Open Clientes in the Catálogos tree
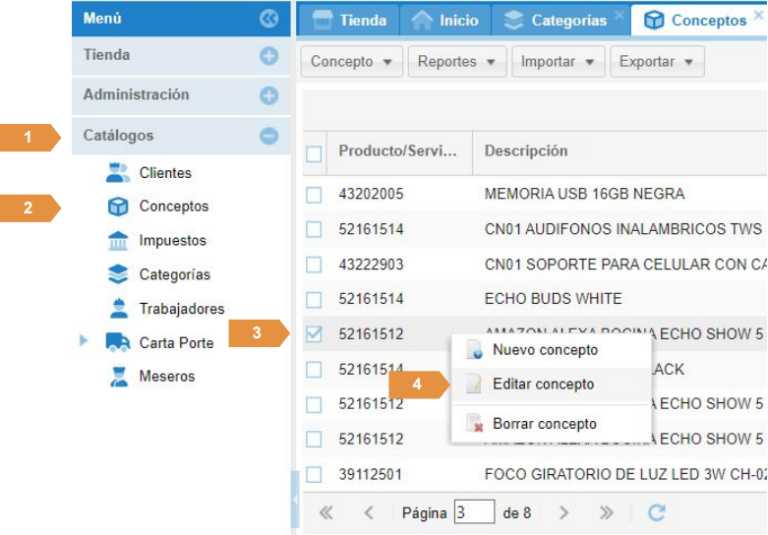The height and width of the screenshot is (535, 768). tap(165, 173)
